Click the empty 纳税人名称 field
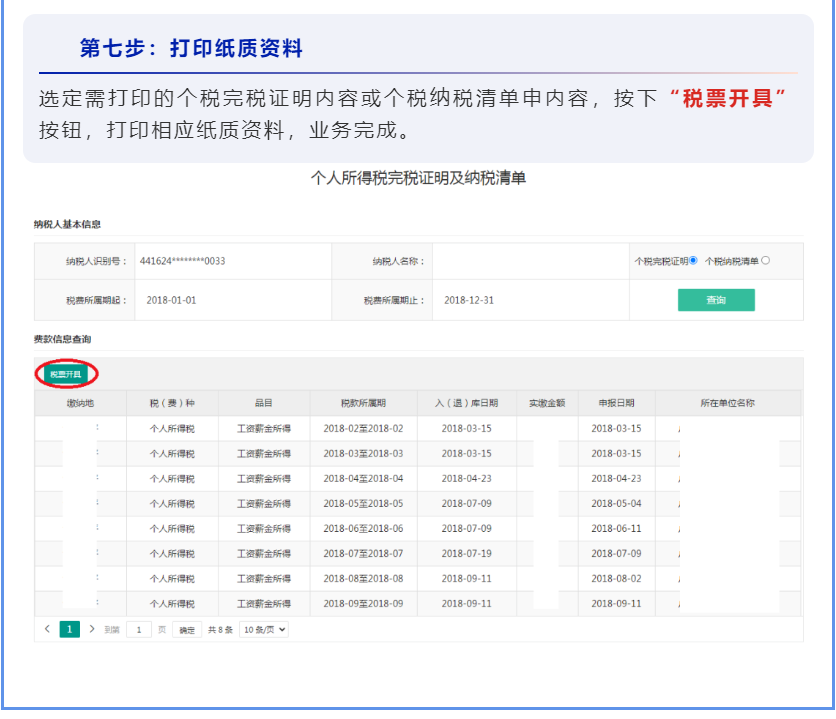The height and width of the screenshot is (719, 836). (530, 261)
